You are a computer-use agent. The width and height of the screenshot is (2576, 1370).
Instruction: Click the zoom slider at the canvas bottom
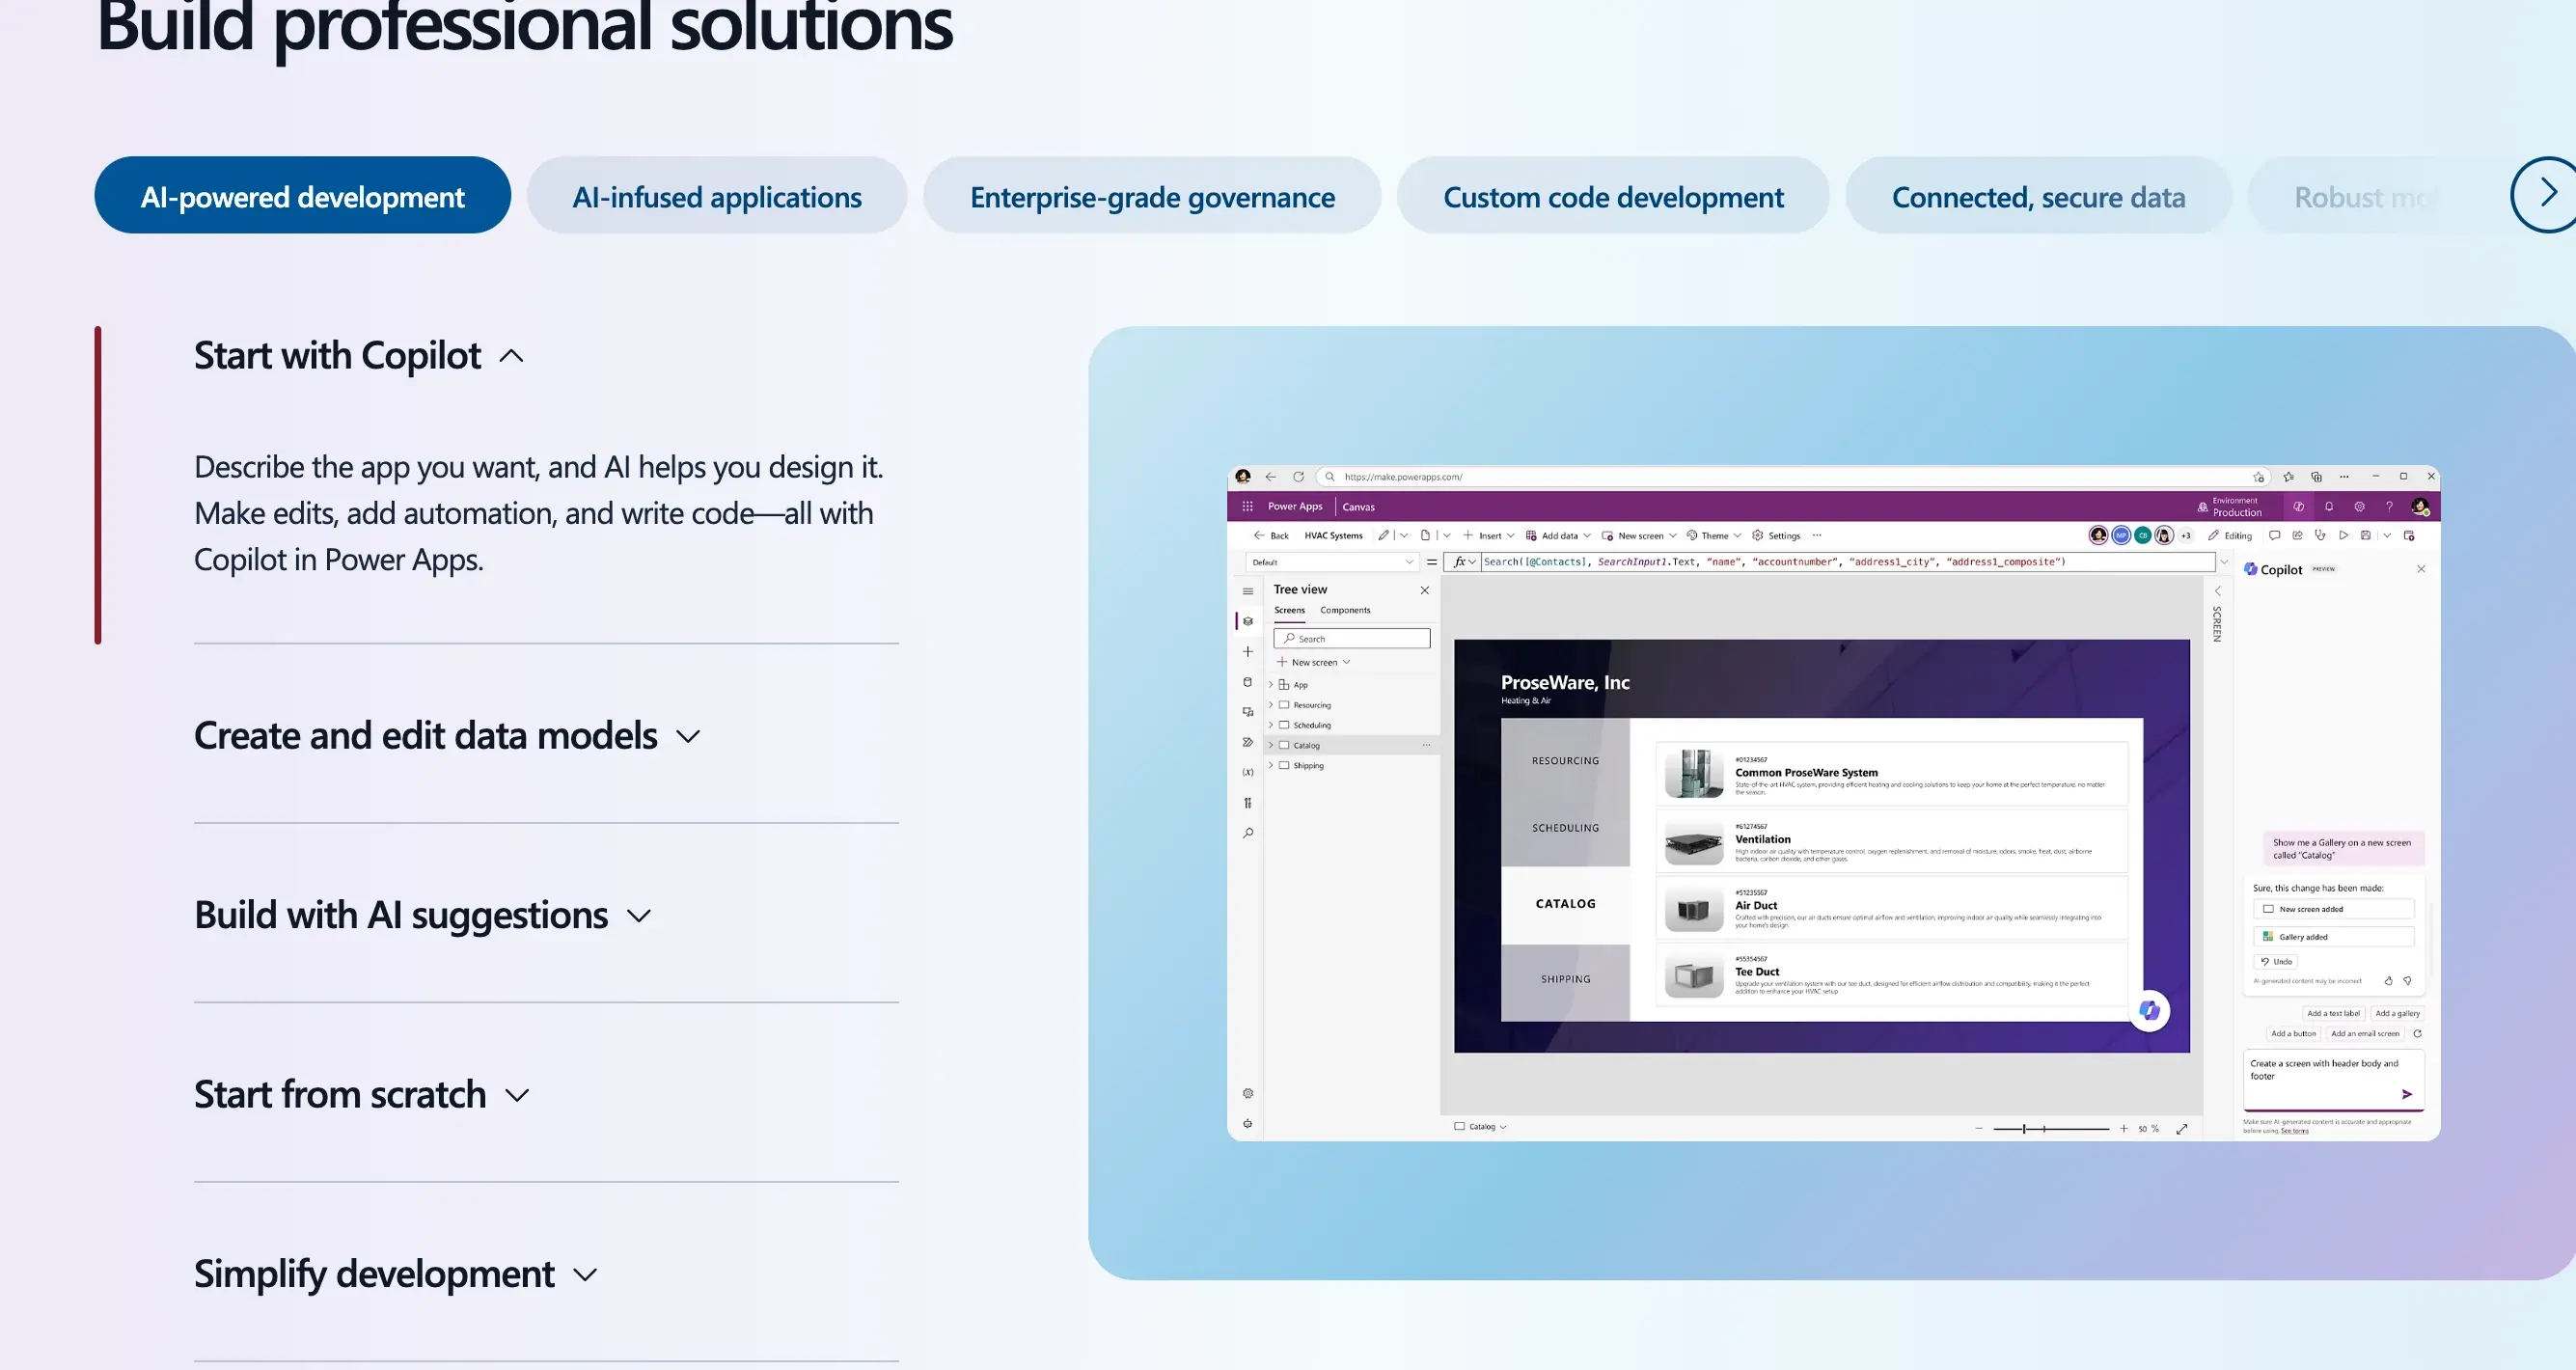click(x=2051, y=1128)
